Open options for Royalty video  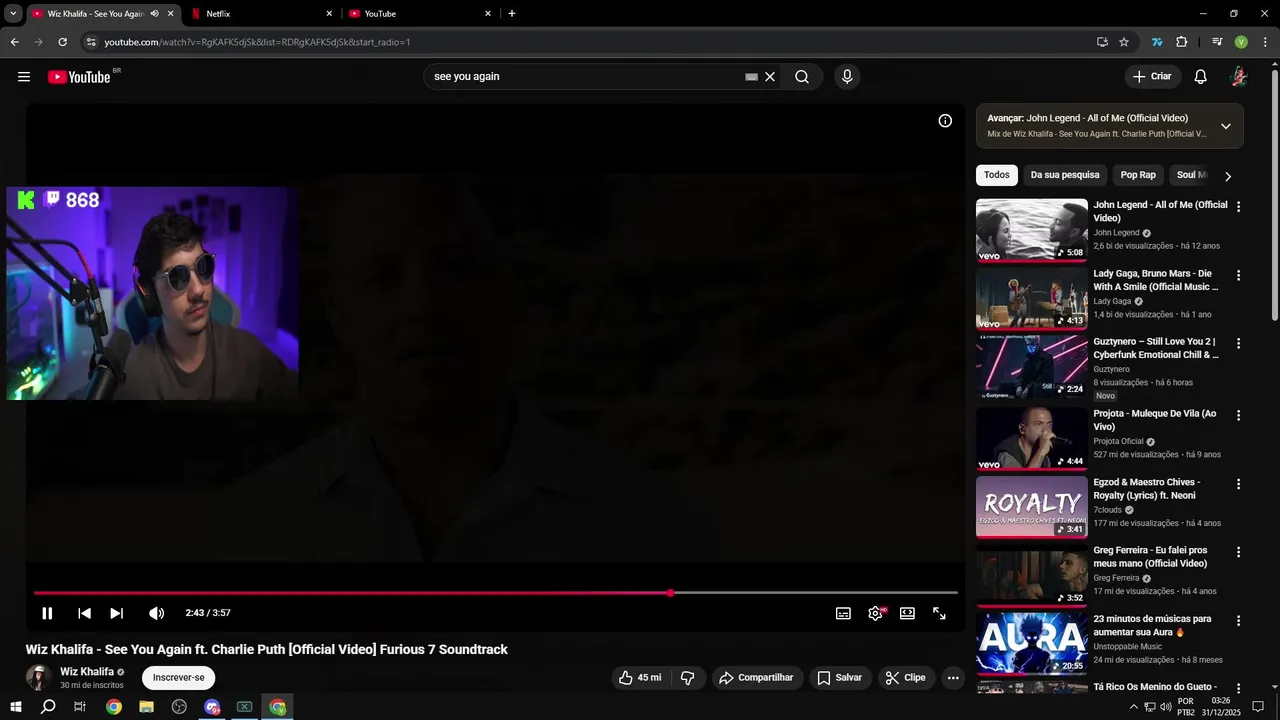[x=1238, y=484]
